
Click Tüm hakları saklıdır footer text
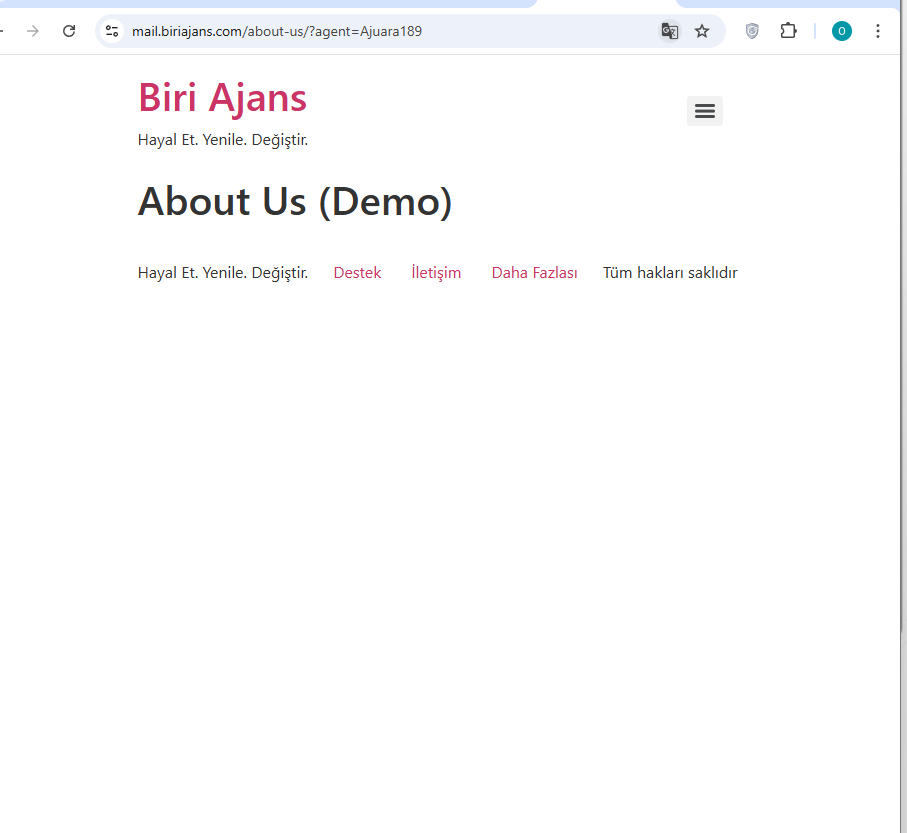coord(670,272)
